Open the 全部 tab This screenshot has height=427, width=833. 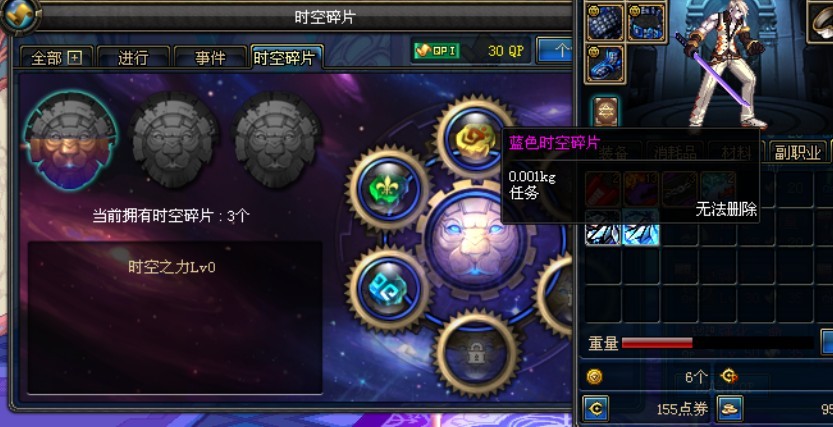pos(56,57)
